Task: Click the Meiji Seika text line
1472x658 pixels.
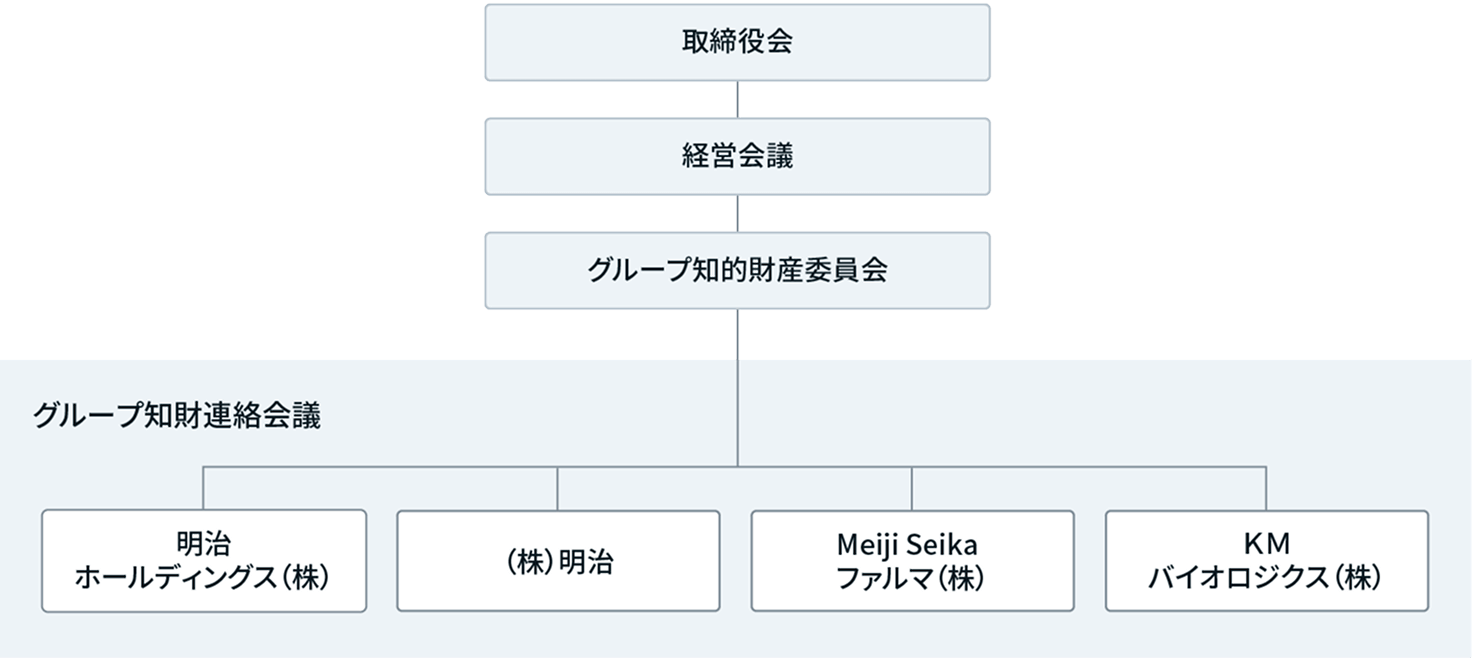Action: coord(911,545)
